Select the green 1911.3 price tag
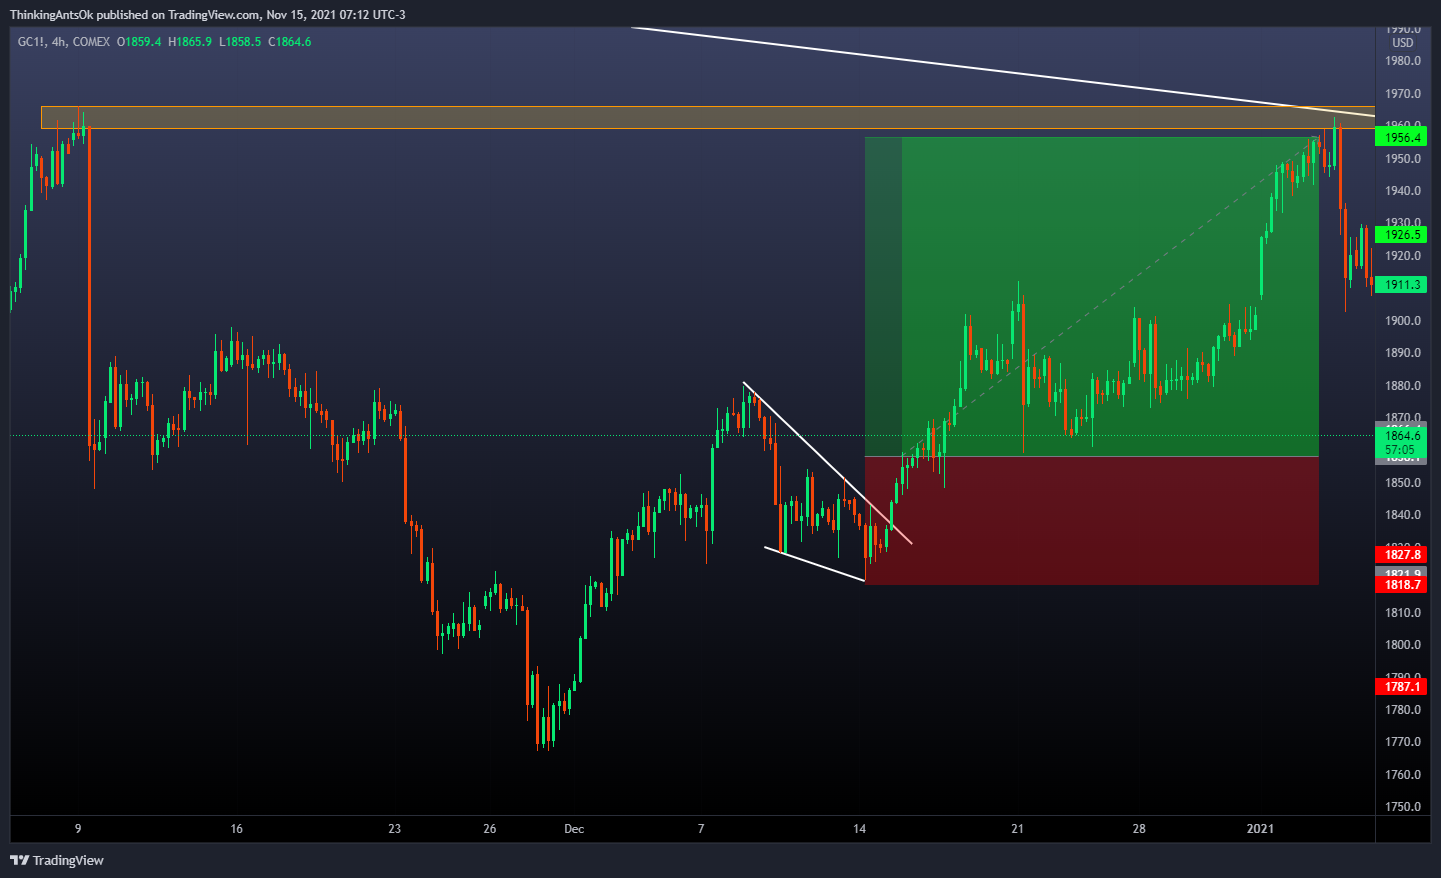Screen dimensions: 1441x878 click(x=1402, y=285)
